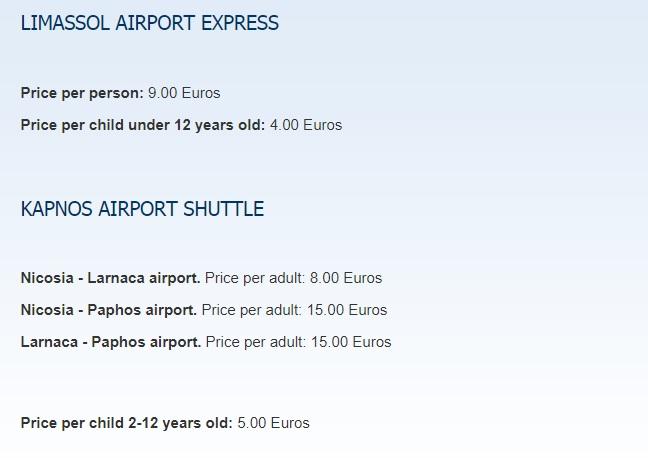Click the 8.00 Euros adult price

(346, 278)
